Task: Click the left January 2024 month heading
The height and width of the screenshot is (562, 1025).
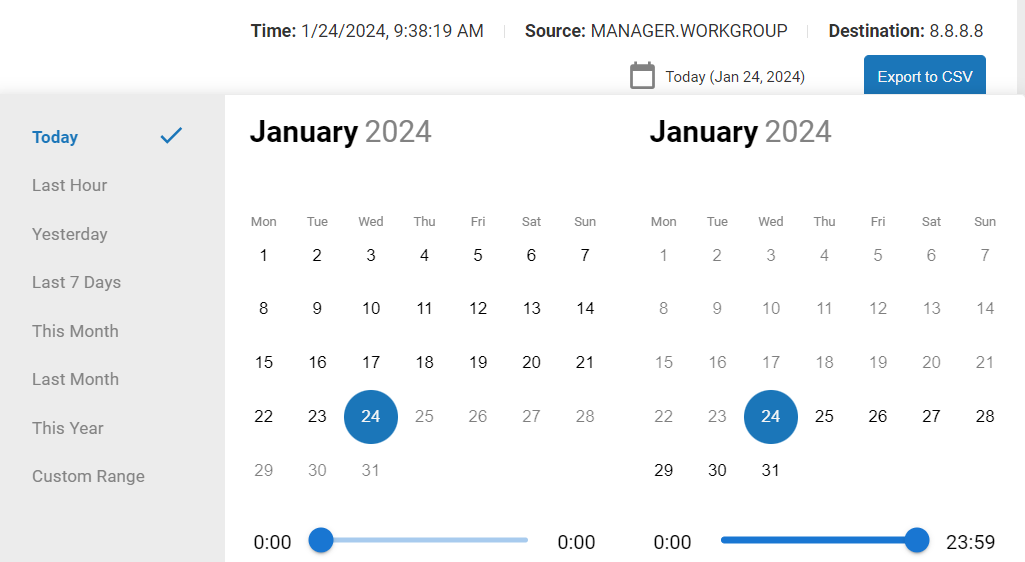Action: (341, 132)
